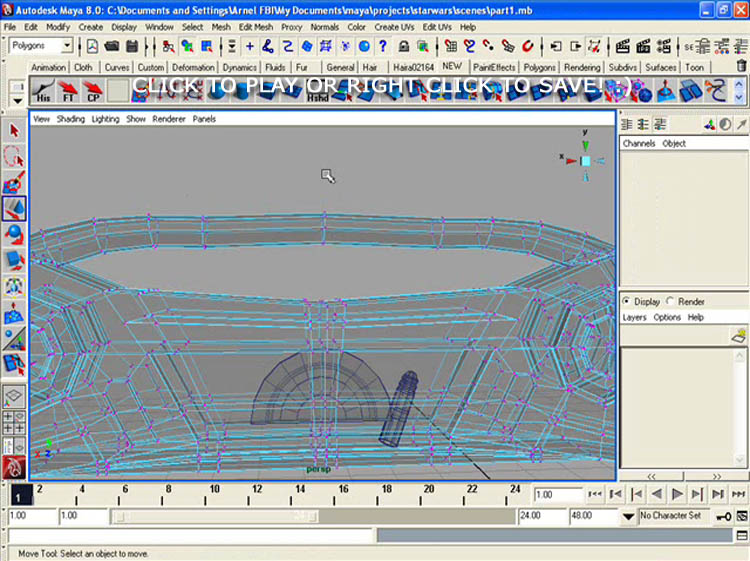Open the Shading panel menu
This screenshot has height=561, width=750.
click(70, 119)
